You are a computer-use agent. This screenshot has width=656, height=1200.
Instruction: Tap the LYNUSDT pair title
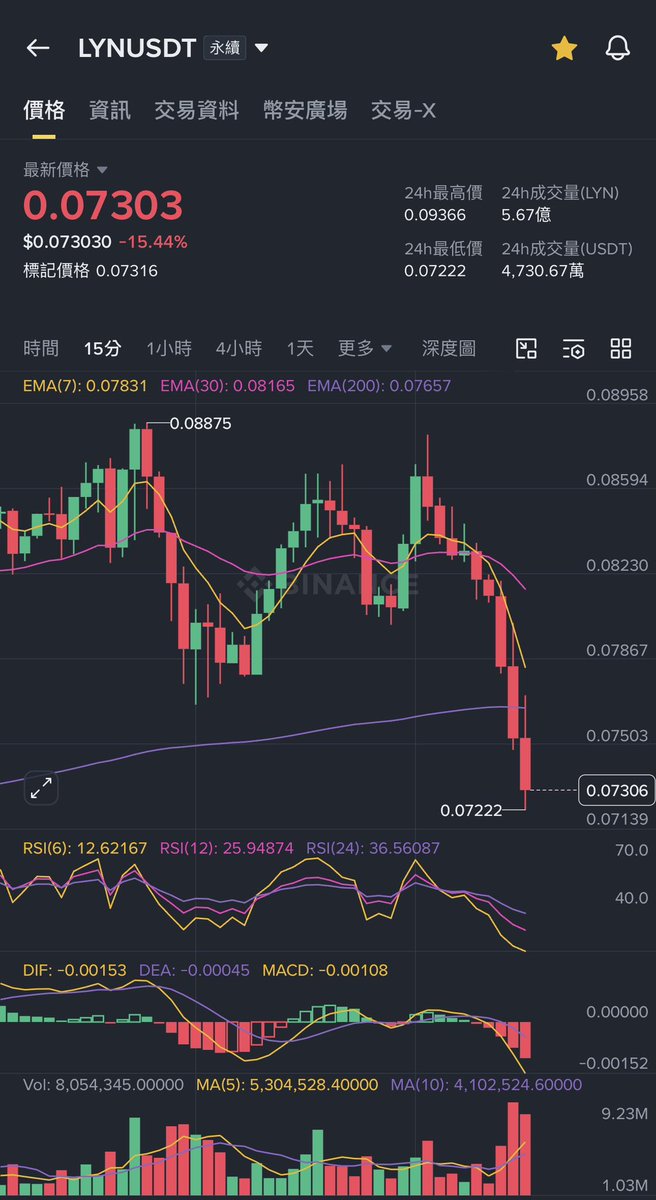(x=137, y=48)
